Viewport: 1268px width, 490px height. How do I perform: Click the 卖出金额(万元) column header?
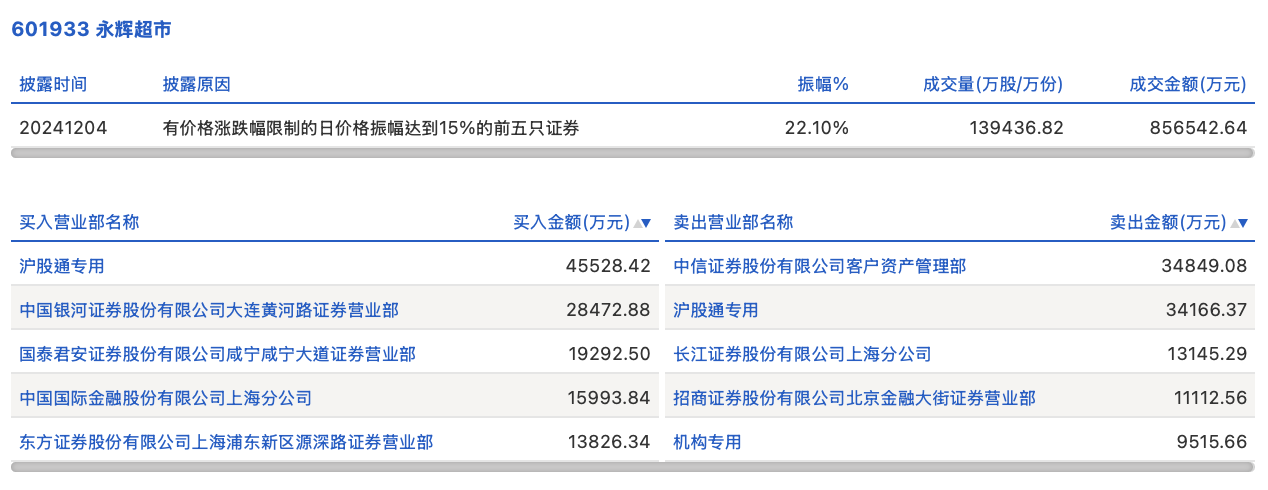(1168, 222)
